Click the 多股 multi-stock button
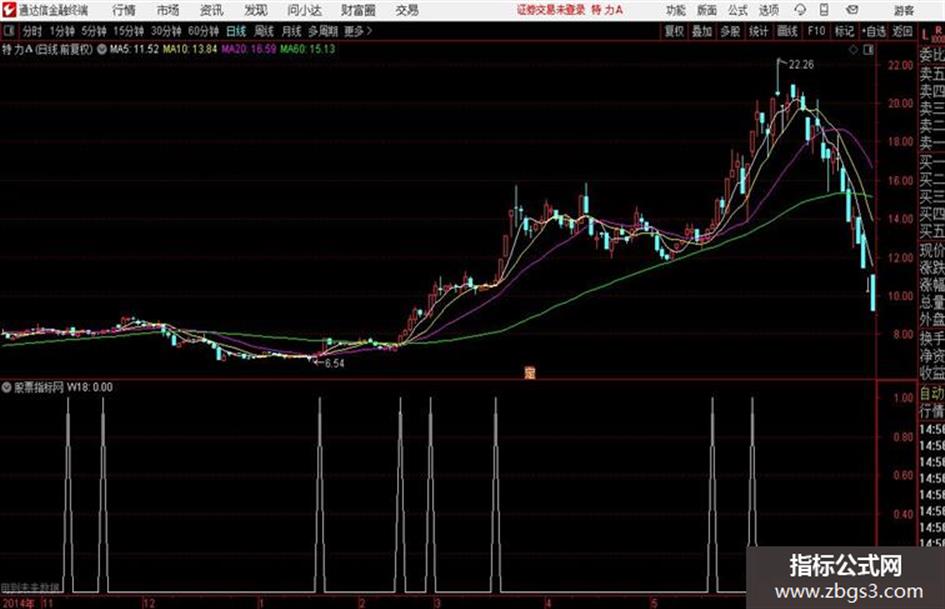The height and width of the screenshot is (609, 945). (x=730, y=31)
